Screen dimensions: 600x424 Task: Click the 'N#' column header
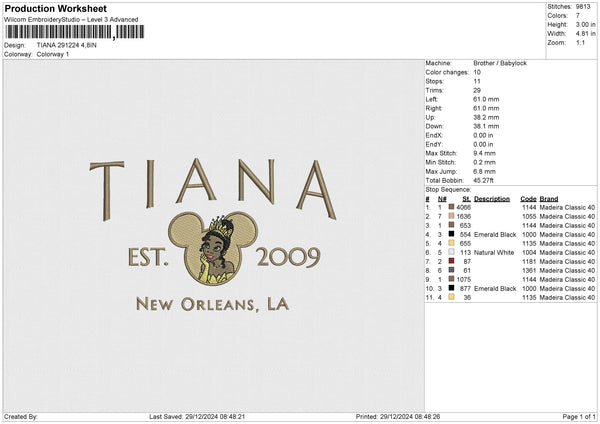click(x=442, y=199)
